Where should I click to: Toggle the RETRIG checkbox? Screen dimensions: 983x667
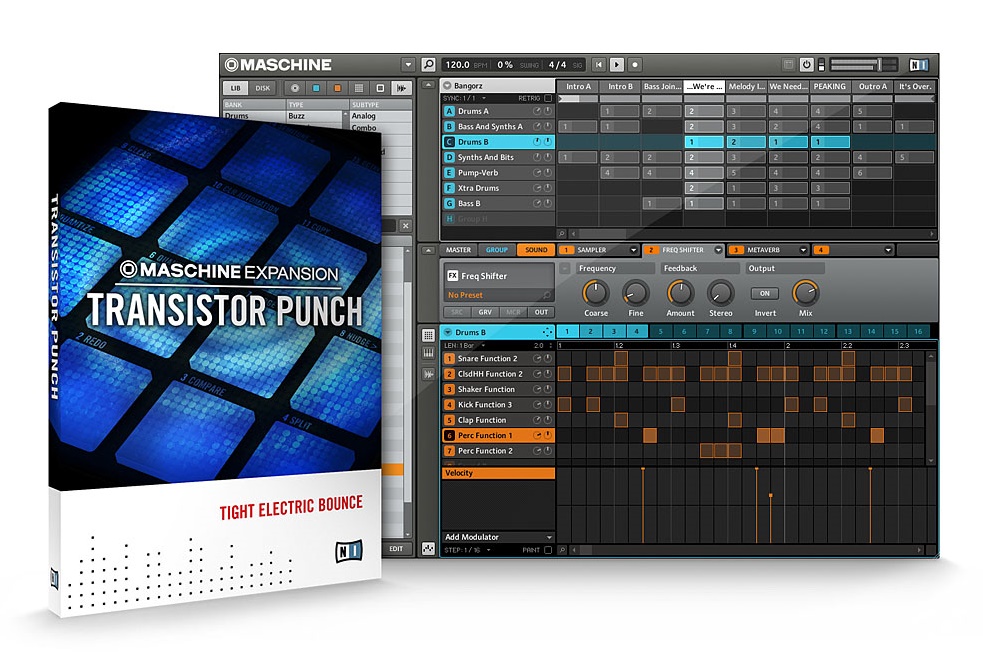(x=548, y=98)
